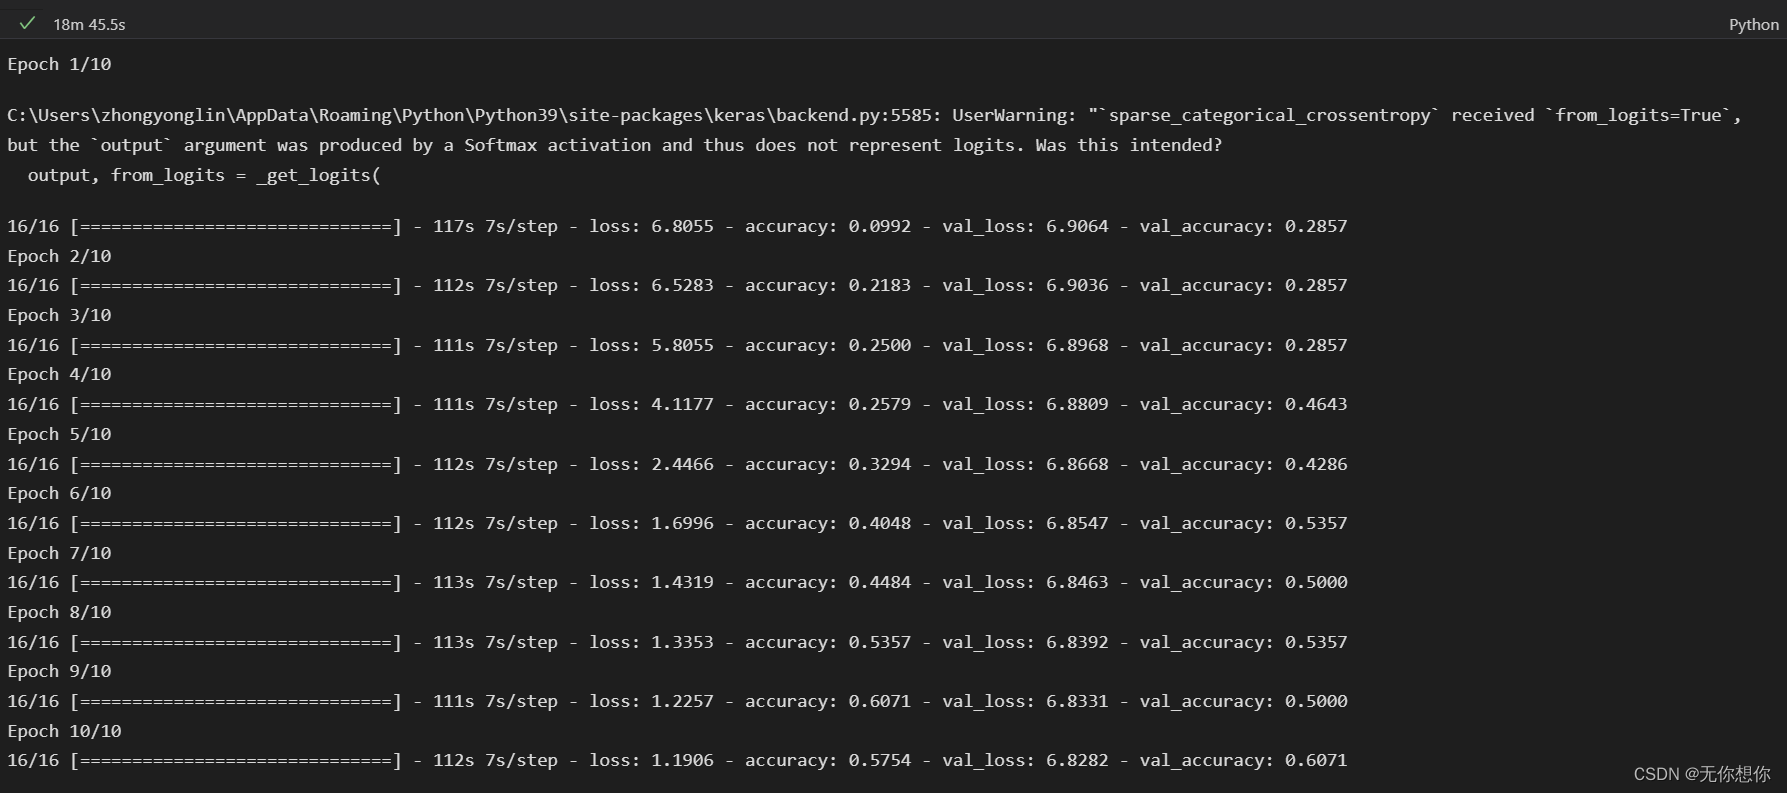Select the Epoch 4/10 line
The height and width of the screenshot is (793, 1787).
59,374
